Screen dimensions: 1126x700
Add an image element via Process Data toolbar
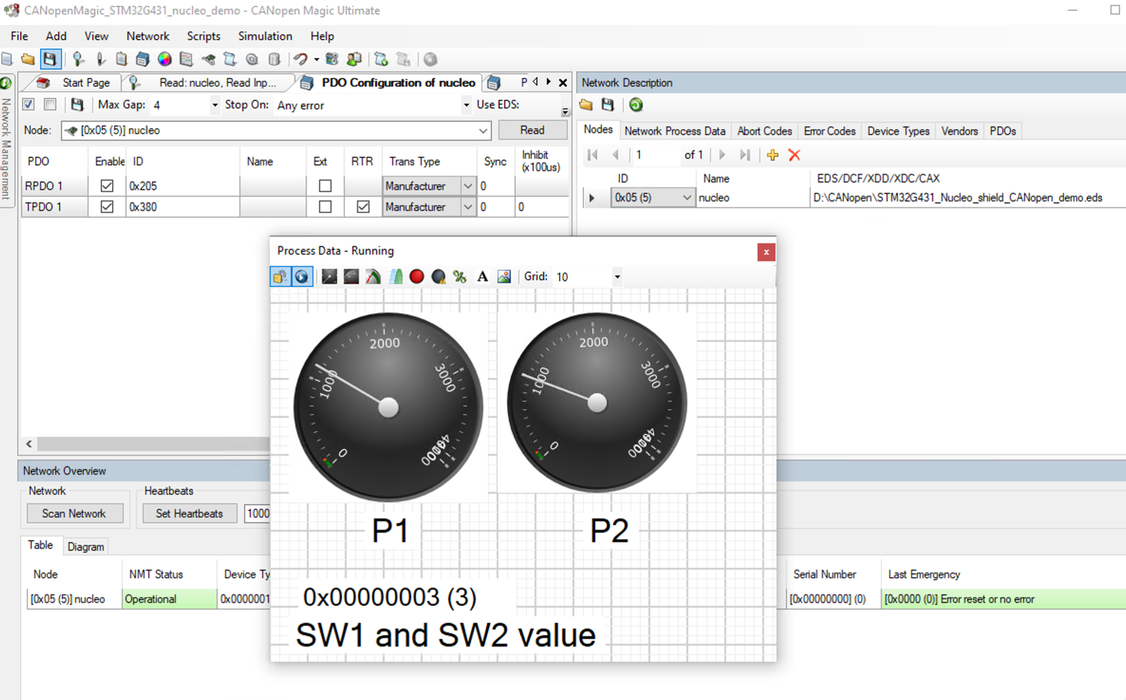pyautogui.click(x=504, y=276)
